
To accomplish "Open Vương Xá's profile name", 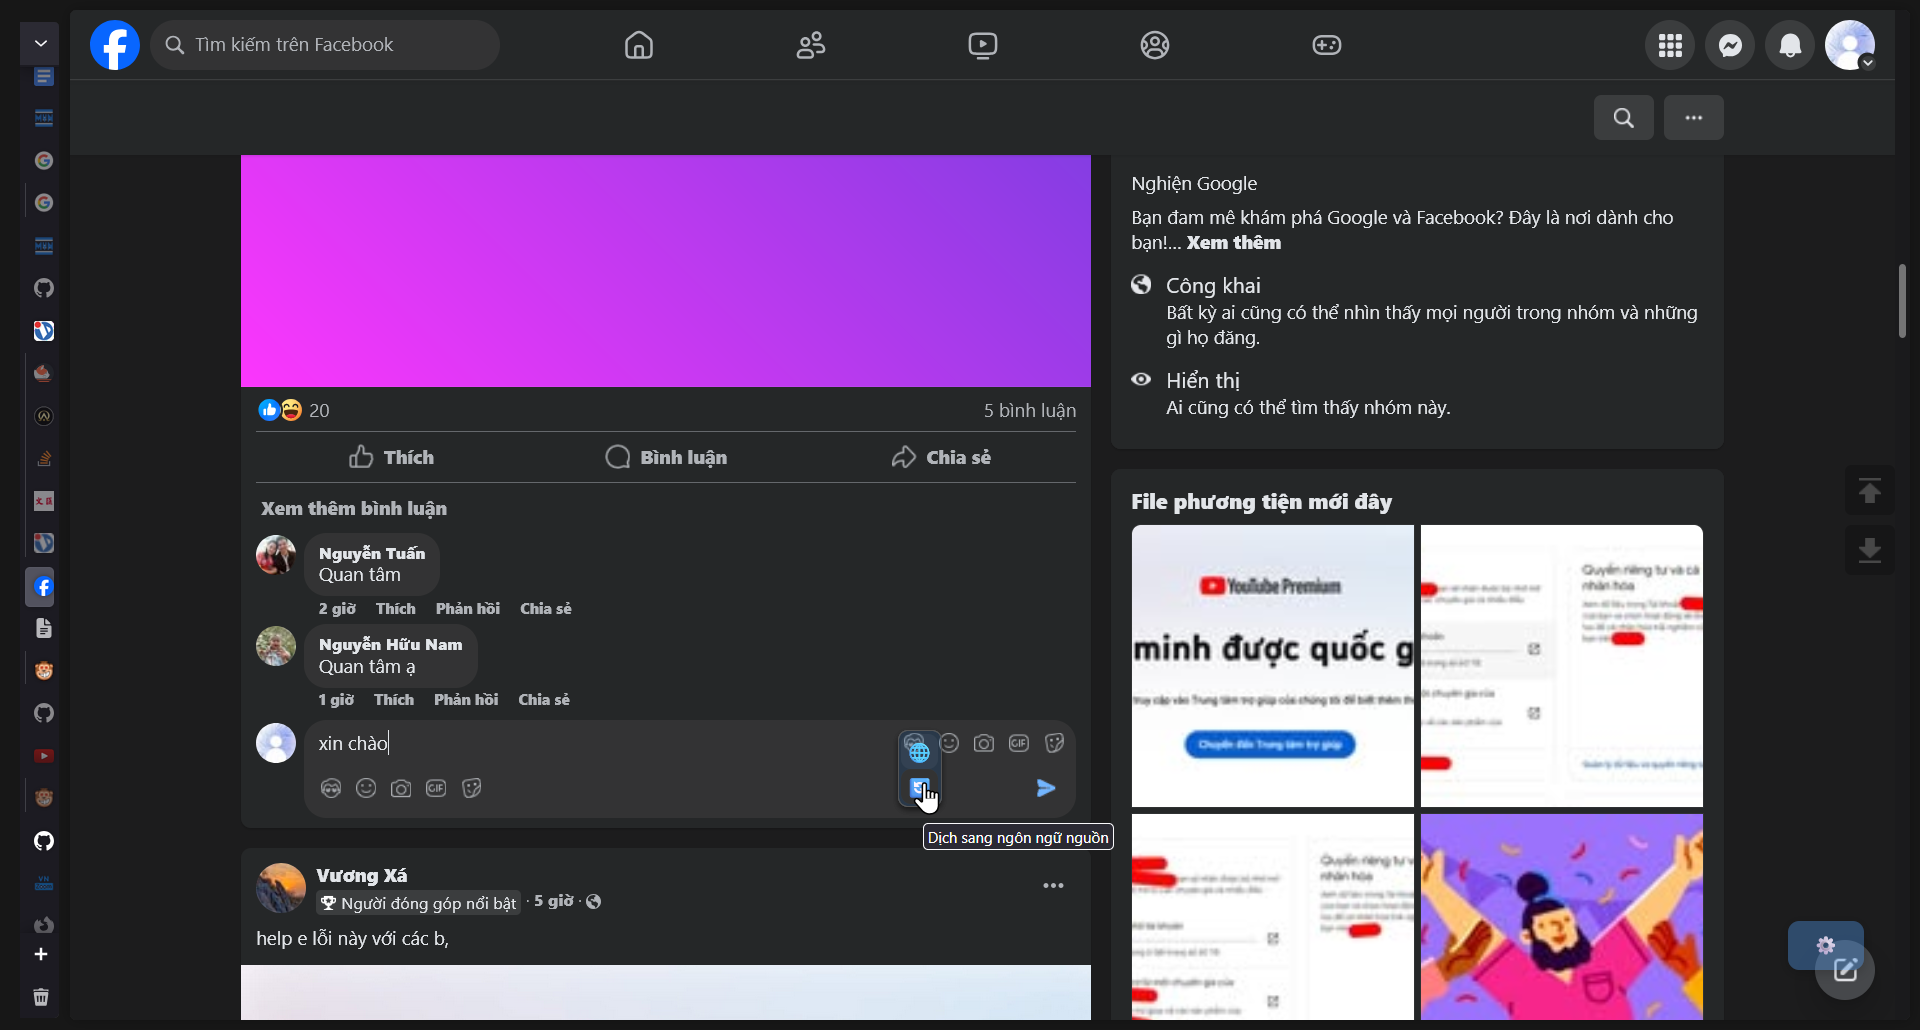I will point(362,876).
